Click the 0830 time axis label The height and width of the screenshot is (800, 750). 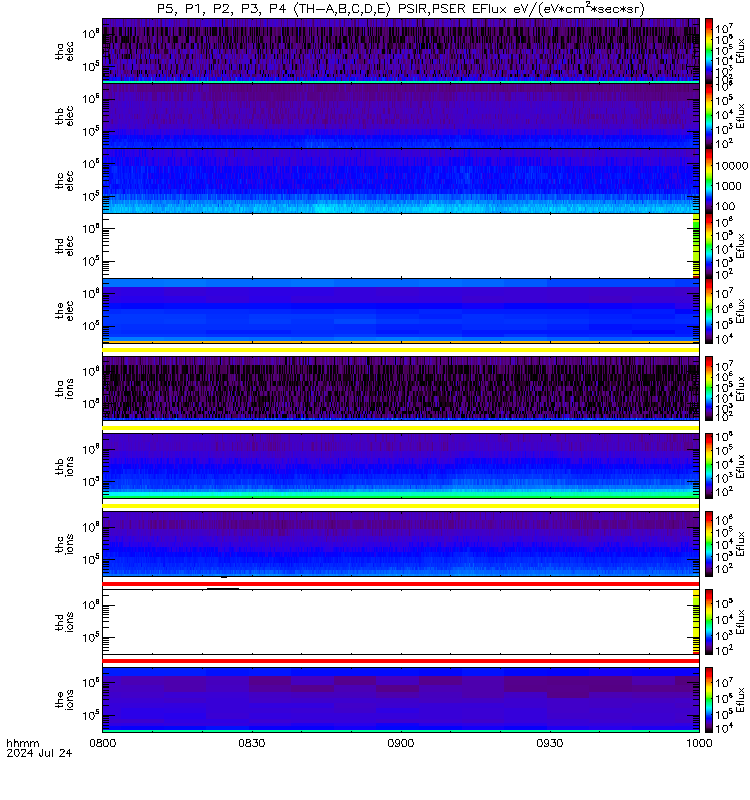click(x=252, y=743)
